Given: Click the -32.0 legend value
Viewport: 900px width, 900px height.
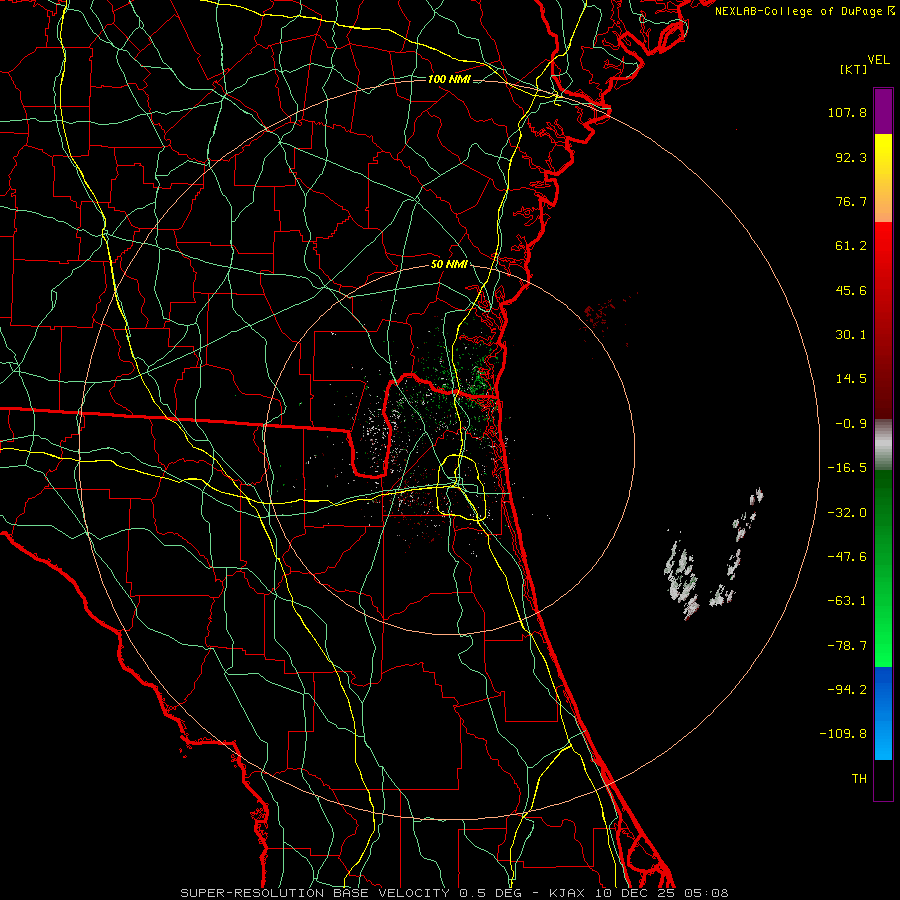Looking at the screenshot, I should [847, 513].
